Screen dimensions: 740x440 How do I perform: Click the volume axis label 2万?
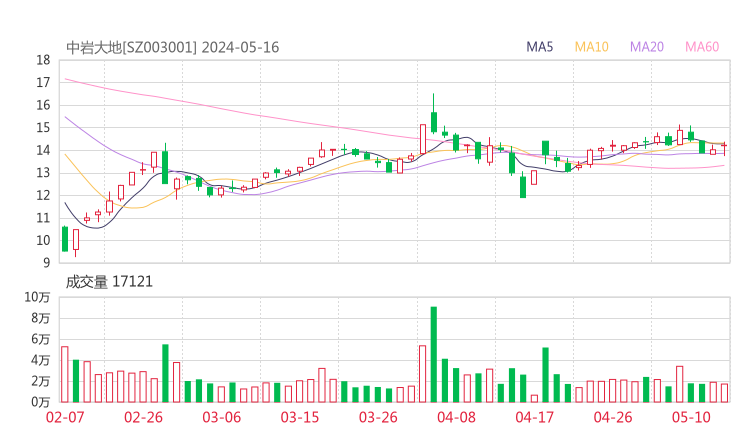pos(41,381)
